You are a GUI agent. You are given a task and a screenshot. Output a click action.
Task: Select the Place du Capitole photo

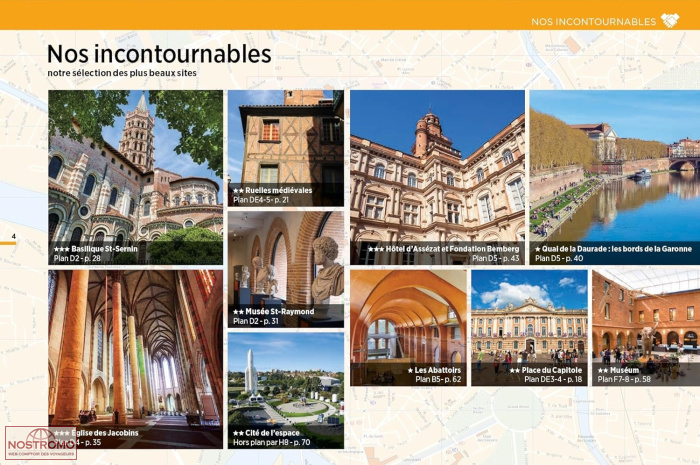[529, 328]
